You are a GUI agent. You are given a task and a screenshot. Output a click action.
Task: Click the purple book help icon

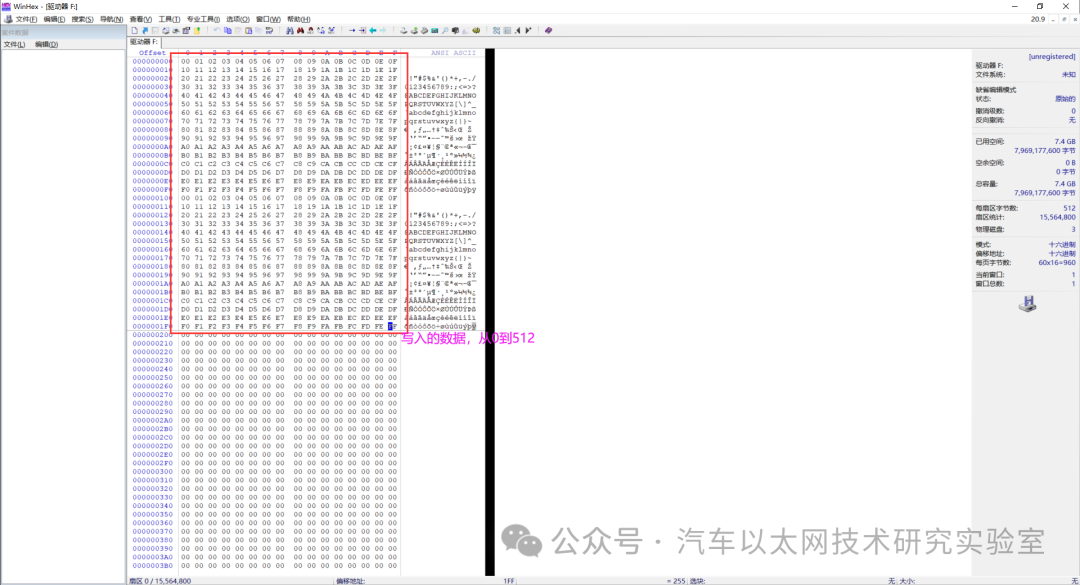point(548,30)
